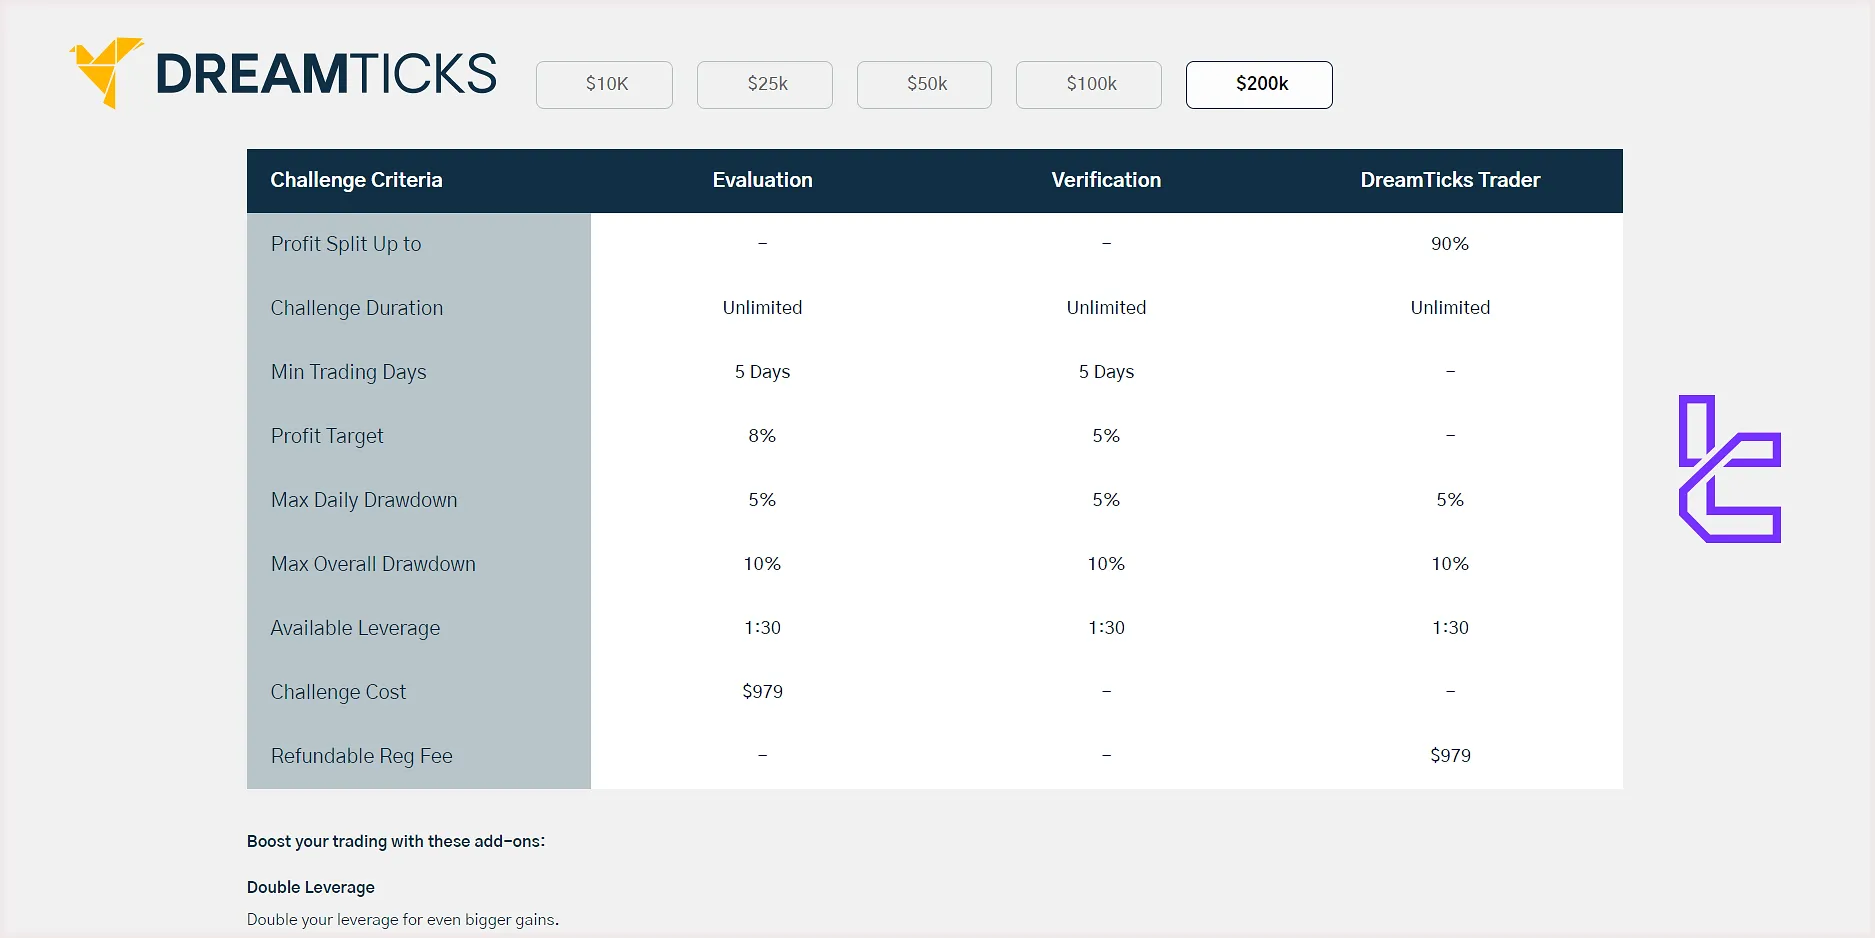Click the Verification column header

pyautogui.click(x=1106, y=180)
